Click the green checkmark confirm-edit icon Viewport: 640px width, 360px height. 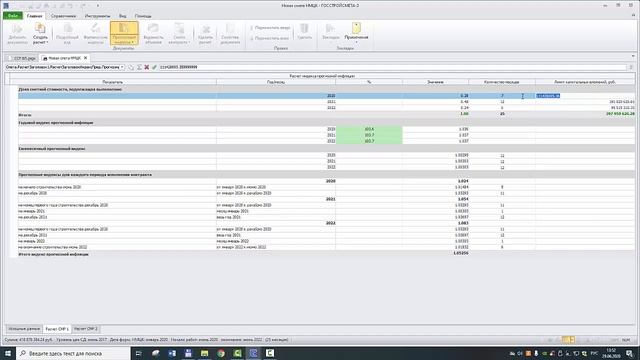[x=154, y=67]
